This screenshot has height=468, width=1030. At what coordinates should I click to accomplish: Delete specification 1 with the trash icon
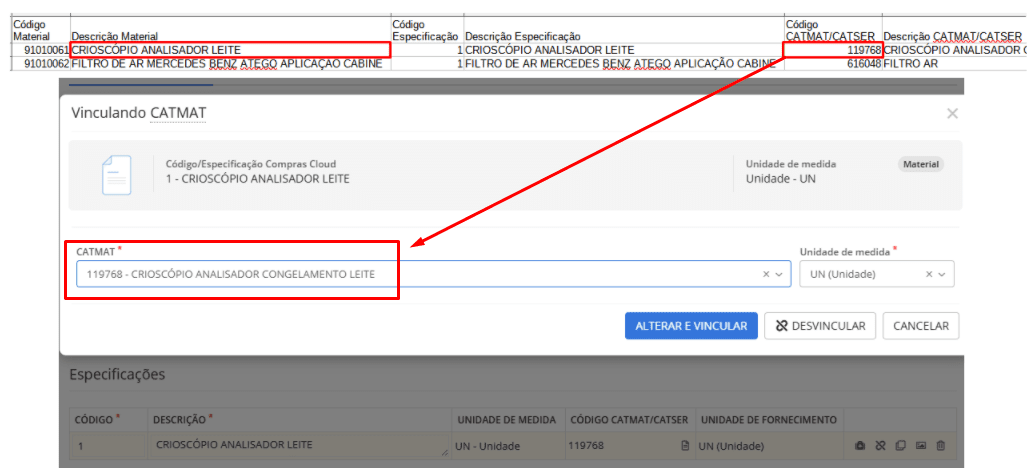point(941,446)
